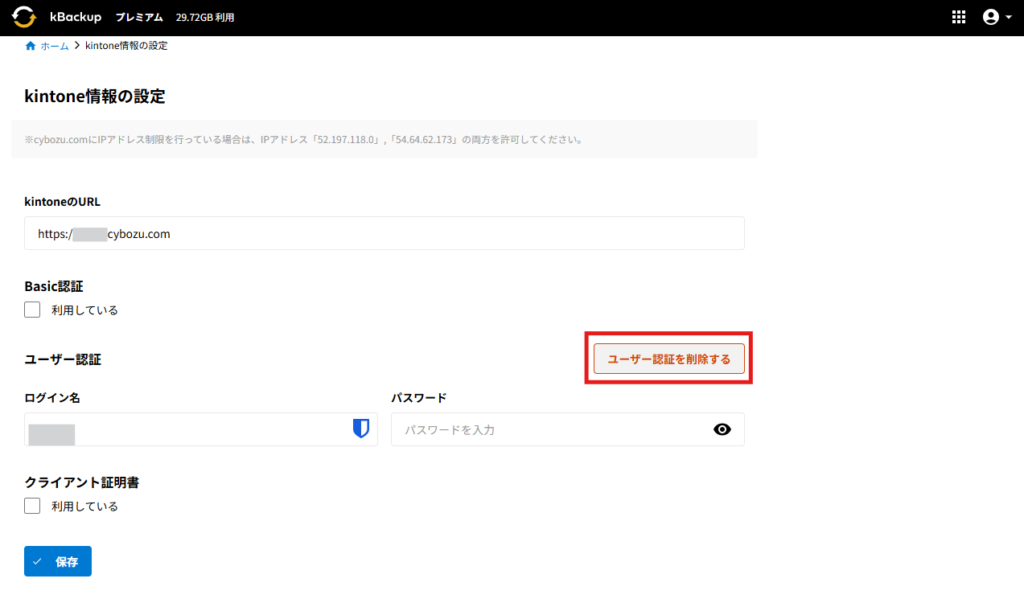Image resolution: width=1024 pixels, height=599 pixels.
Task: Open the apps grid menu icon
Action: [x=958, y=17]
